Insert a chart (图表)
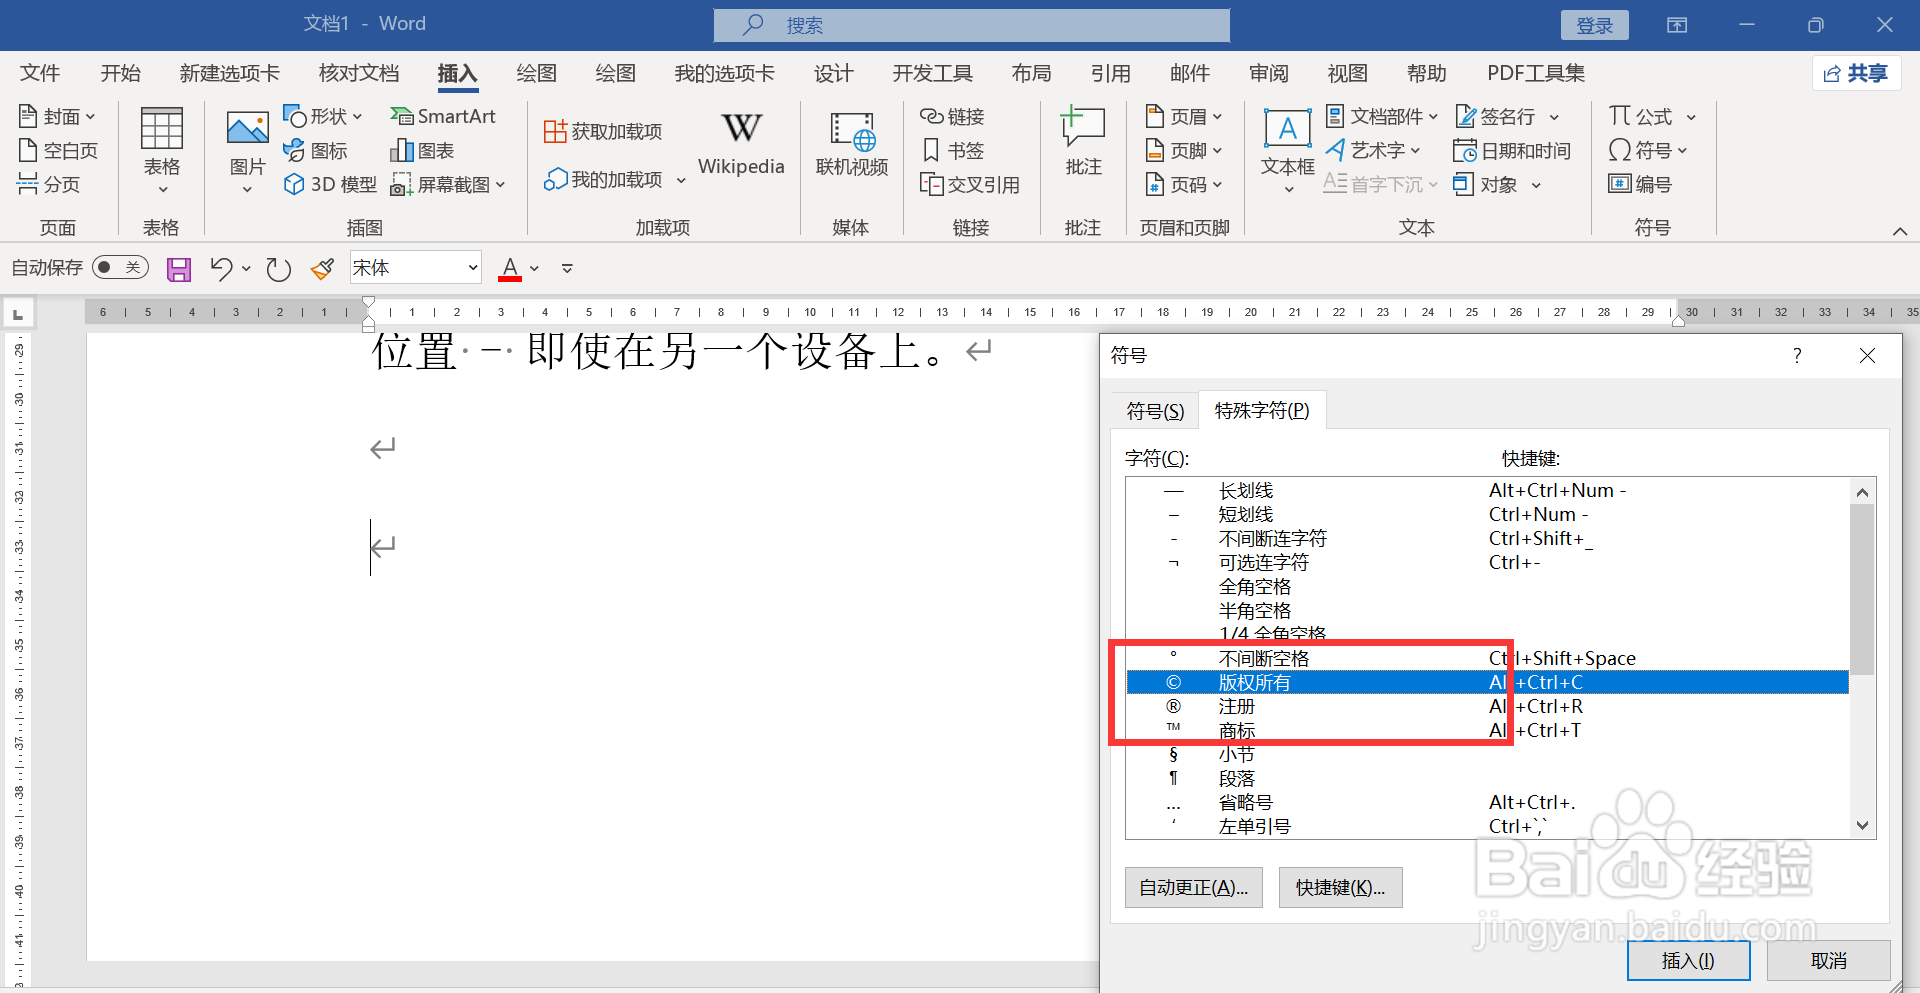Screen dimensions: 1920x993 pyautogui.click(x=422, y=150)
